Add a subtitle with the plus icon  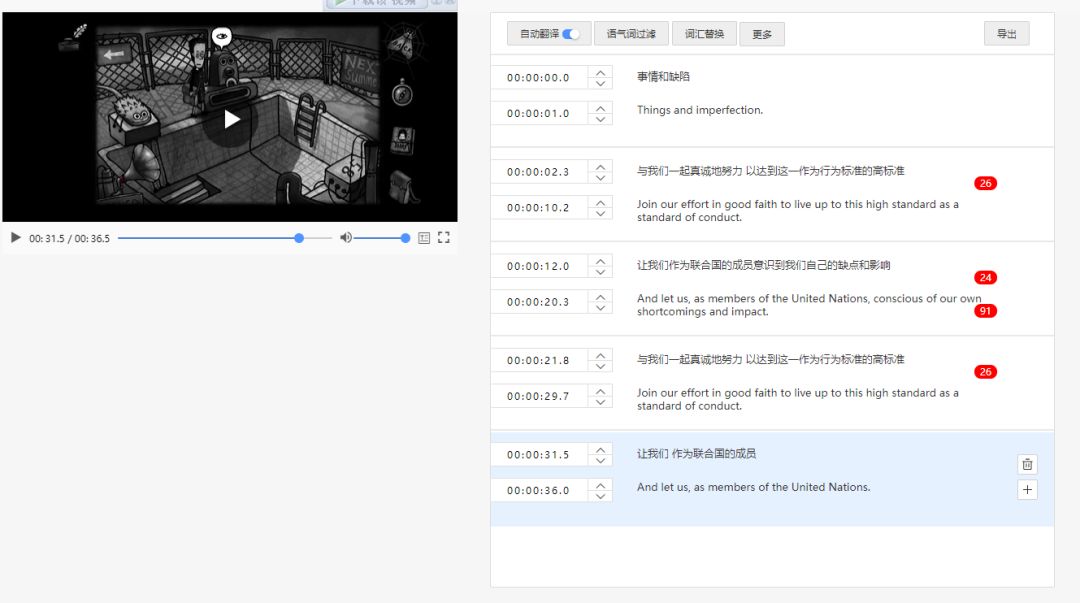(x=1027, y=489)
